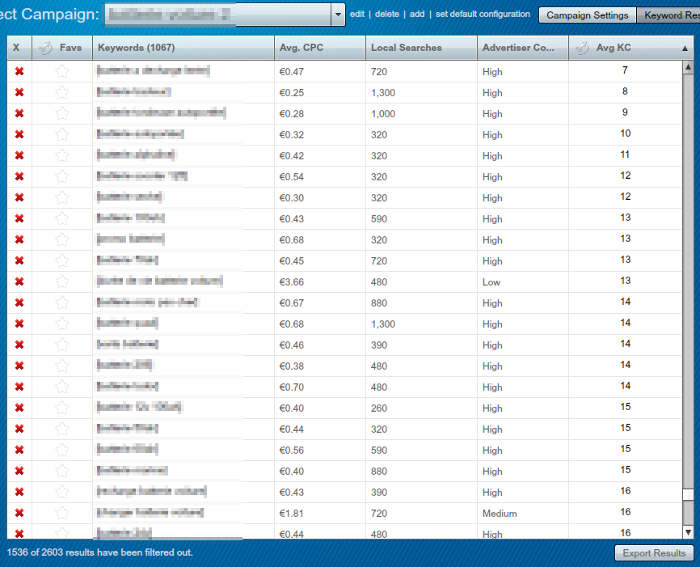Sort by the Local Searches column header
Image resolution: width=700 pixels, height=567 pixels.
[419, 48]
